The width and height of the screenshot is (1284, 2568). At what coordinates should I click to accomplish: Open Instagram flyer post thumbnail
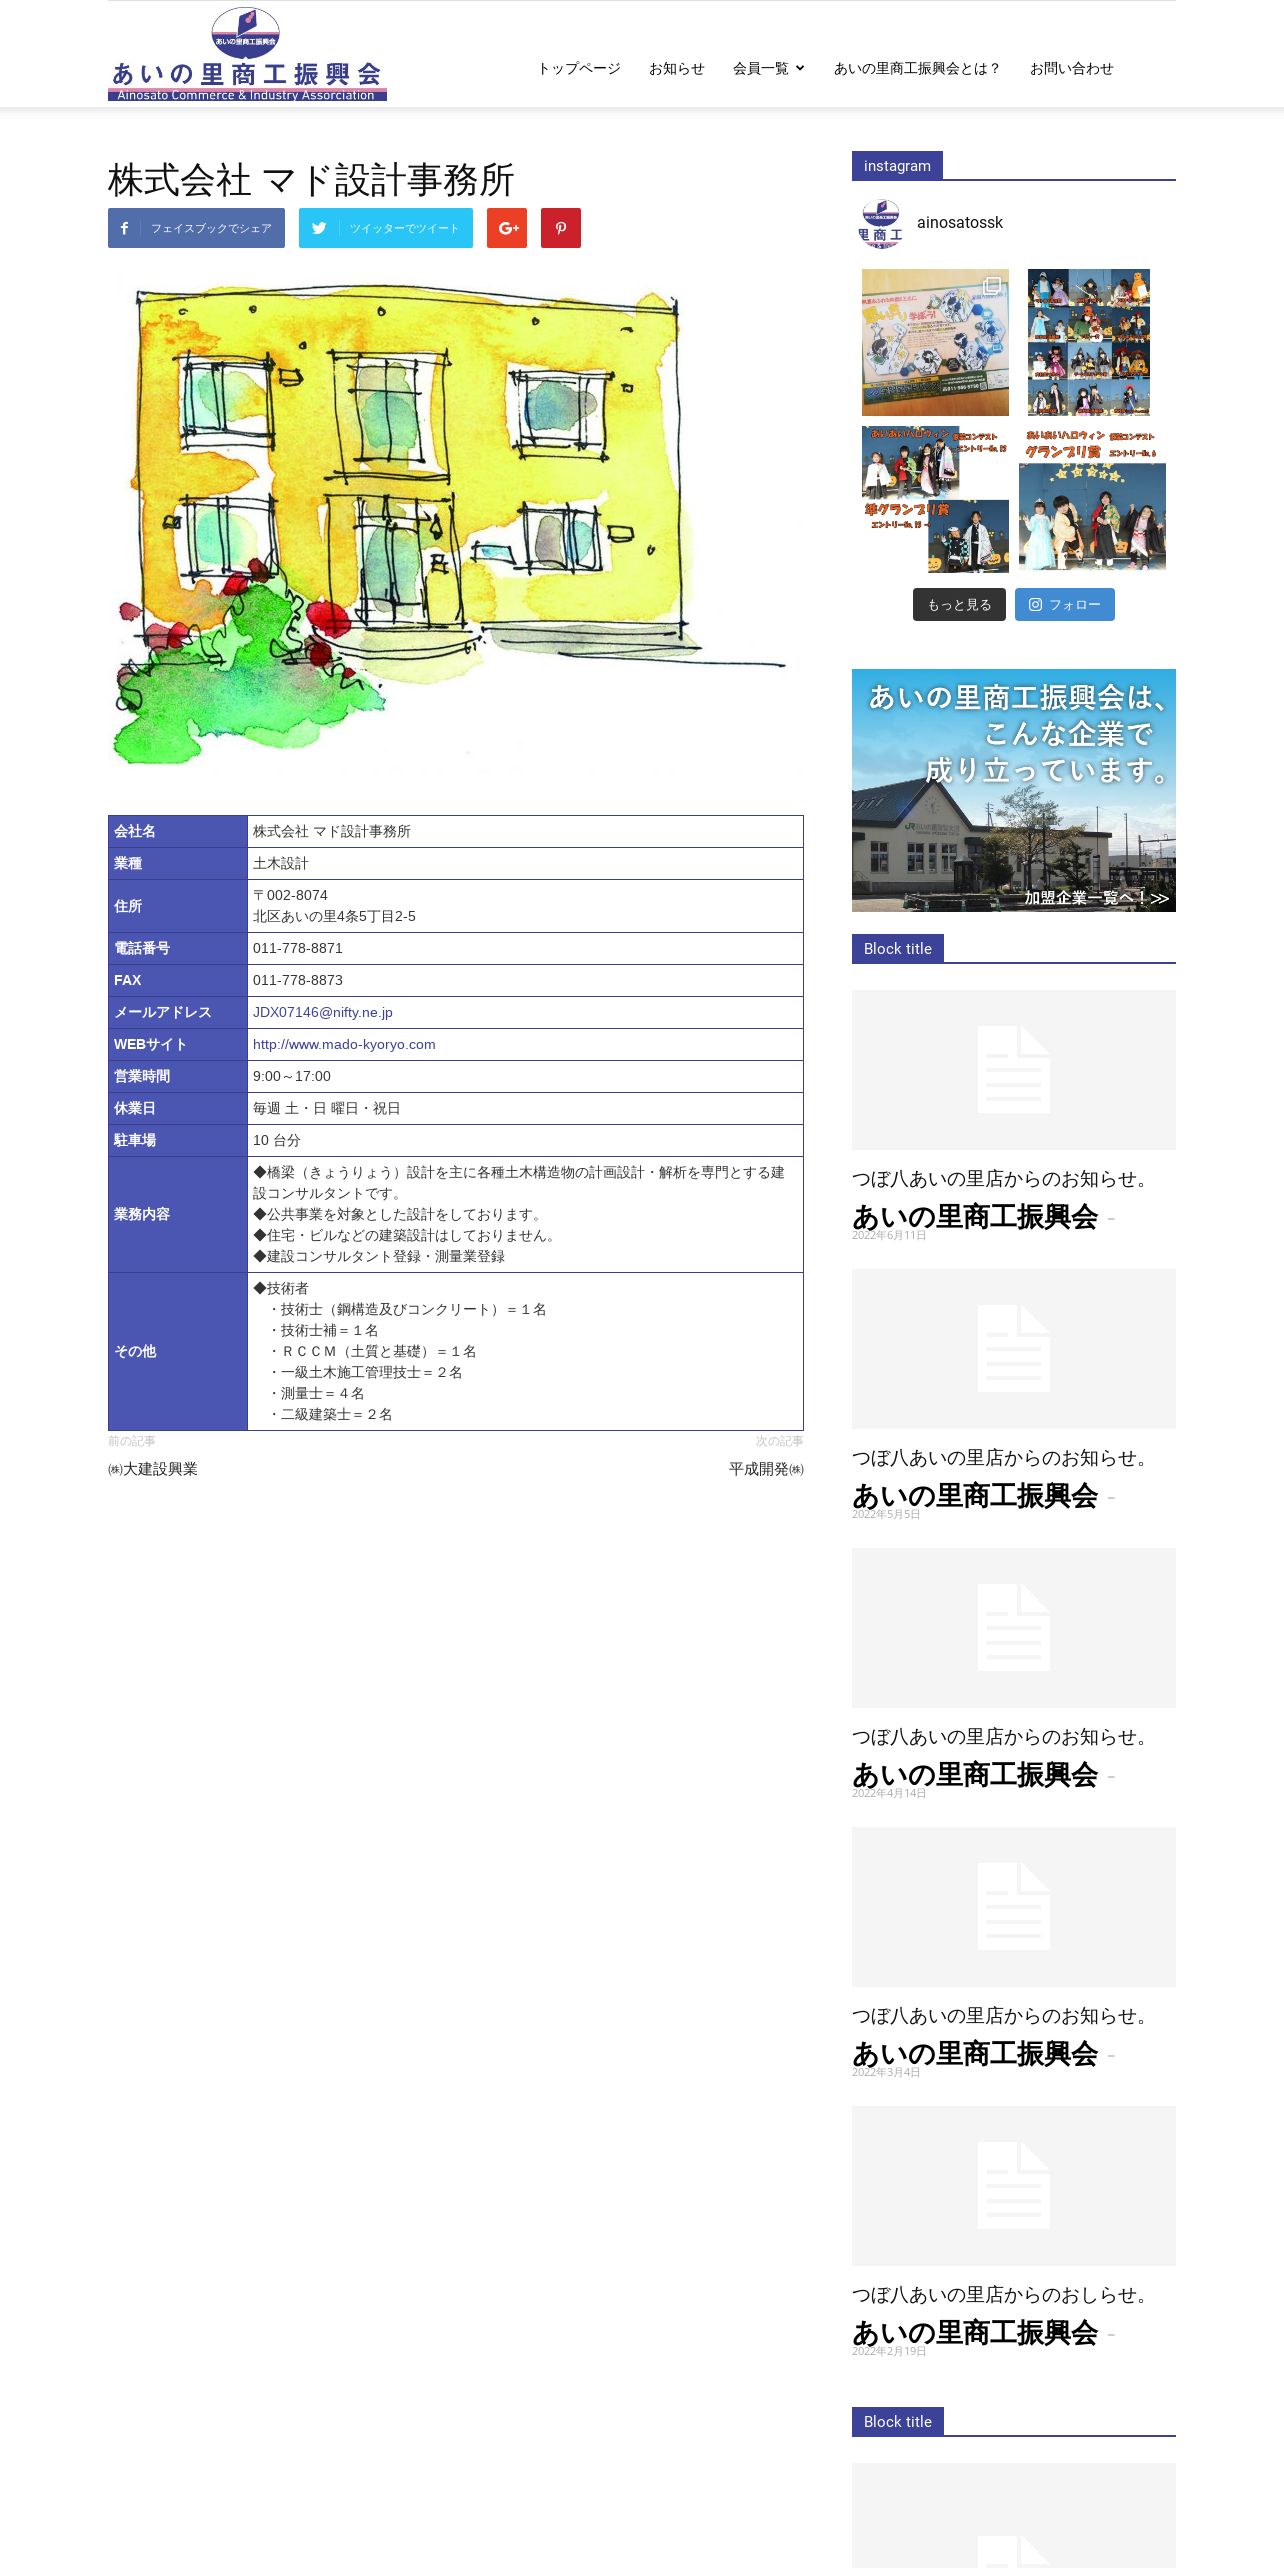click(935, 342)
